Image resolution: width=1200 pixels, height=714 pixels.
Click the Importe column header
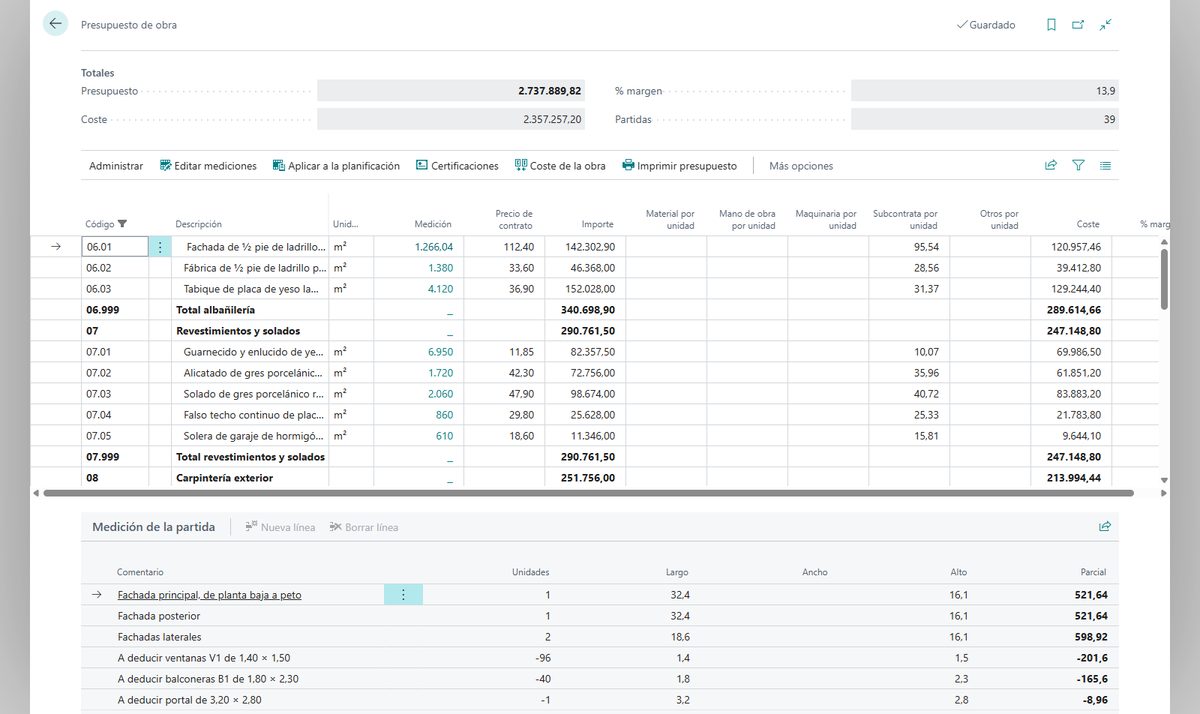tap(598, 224)
